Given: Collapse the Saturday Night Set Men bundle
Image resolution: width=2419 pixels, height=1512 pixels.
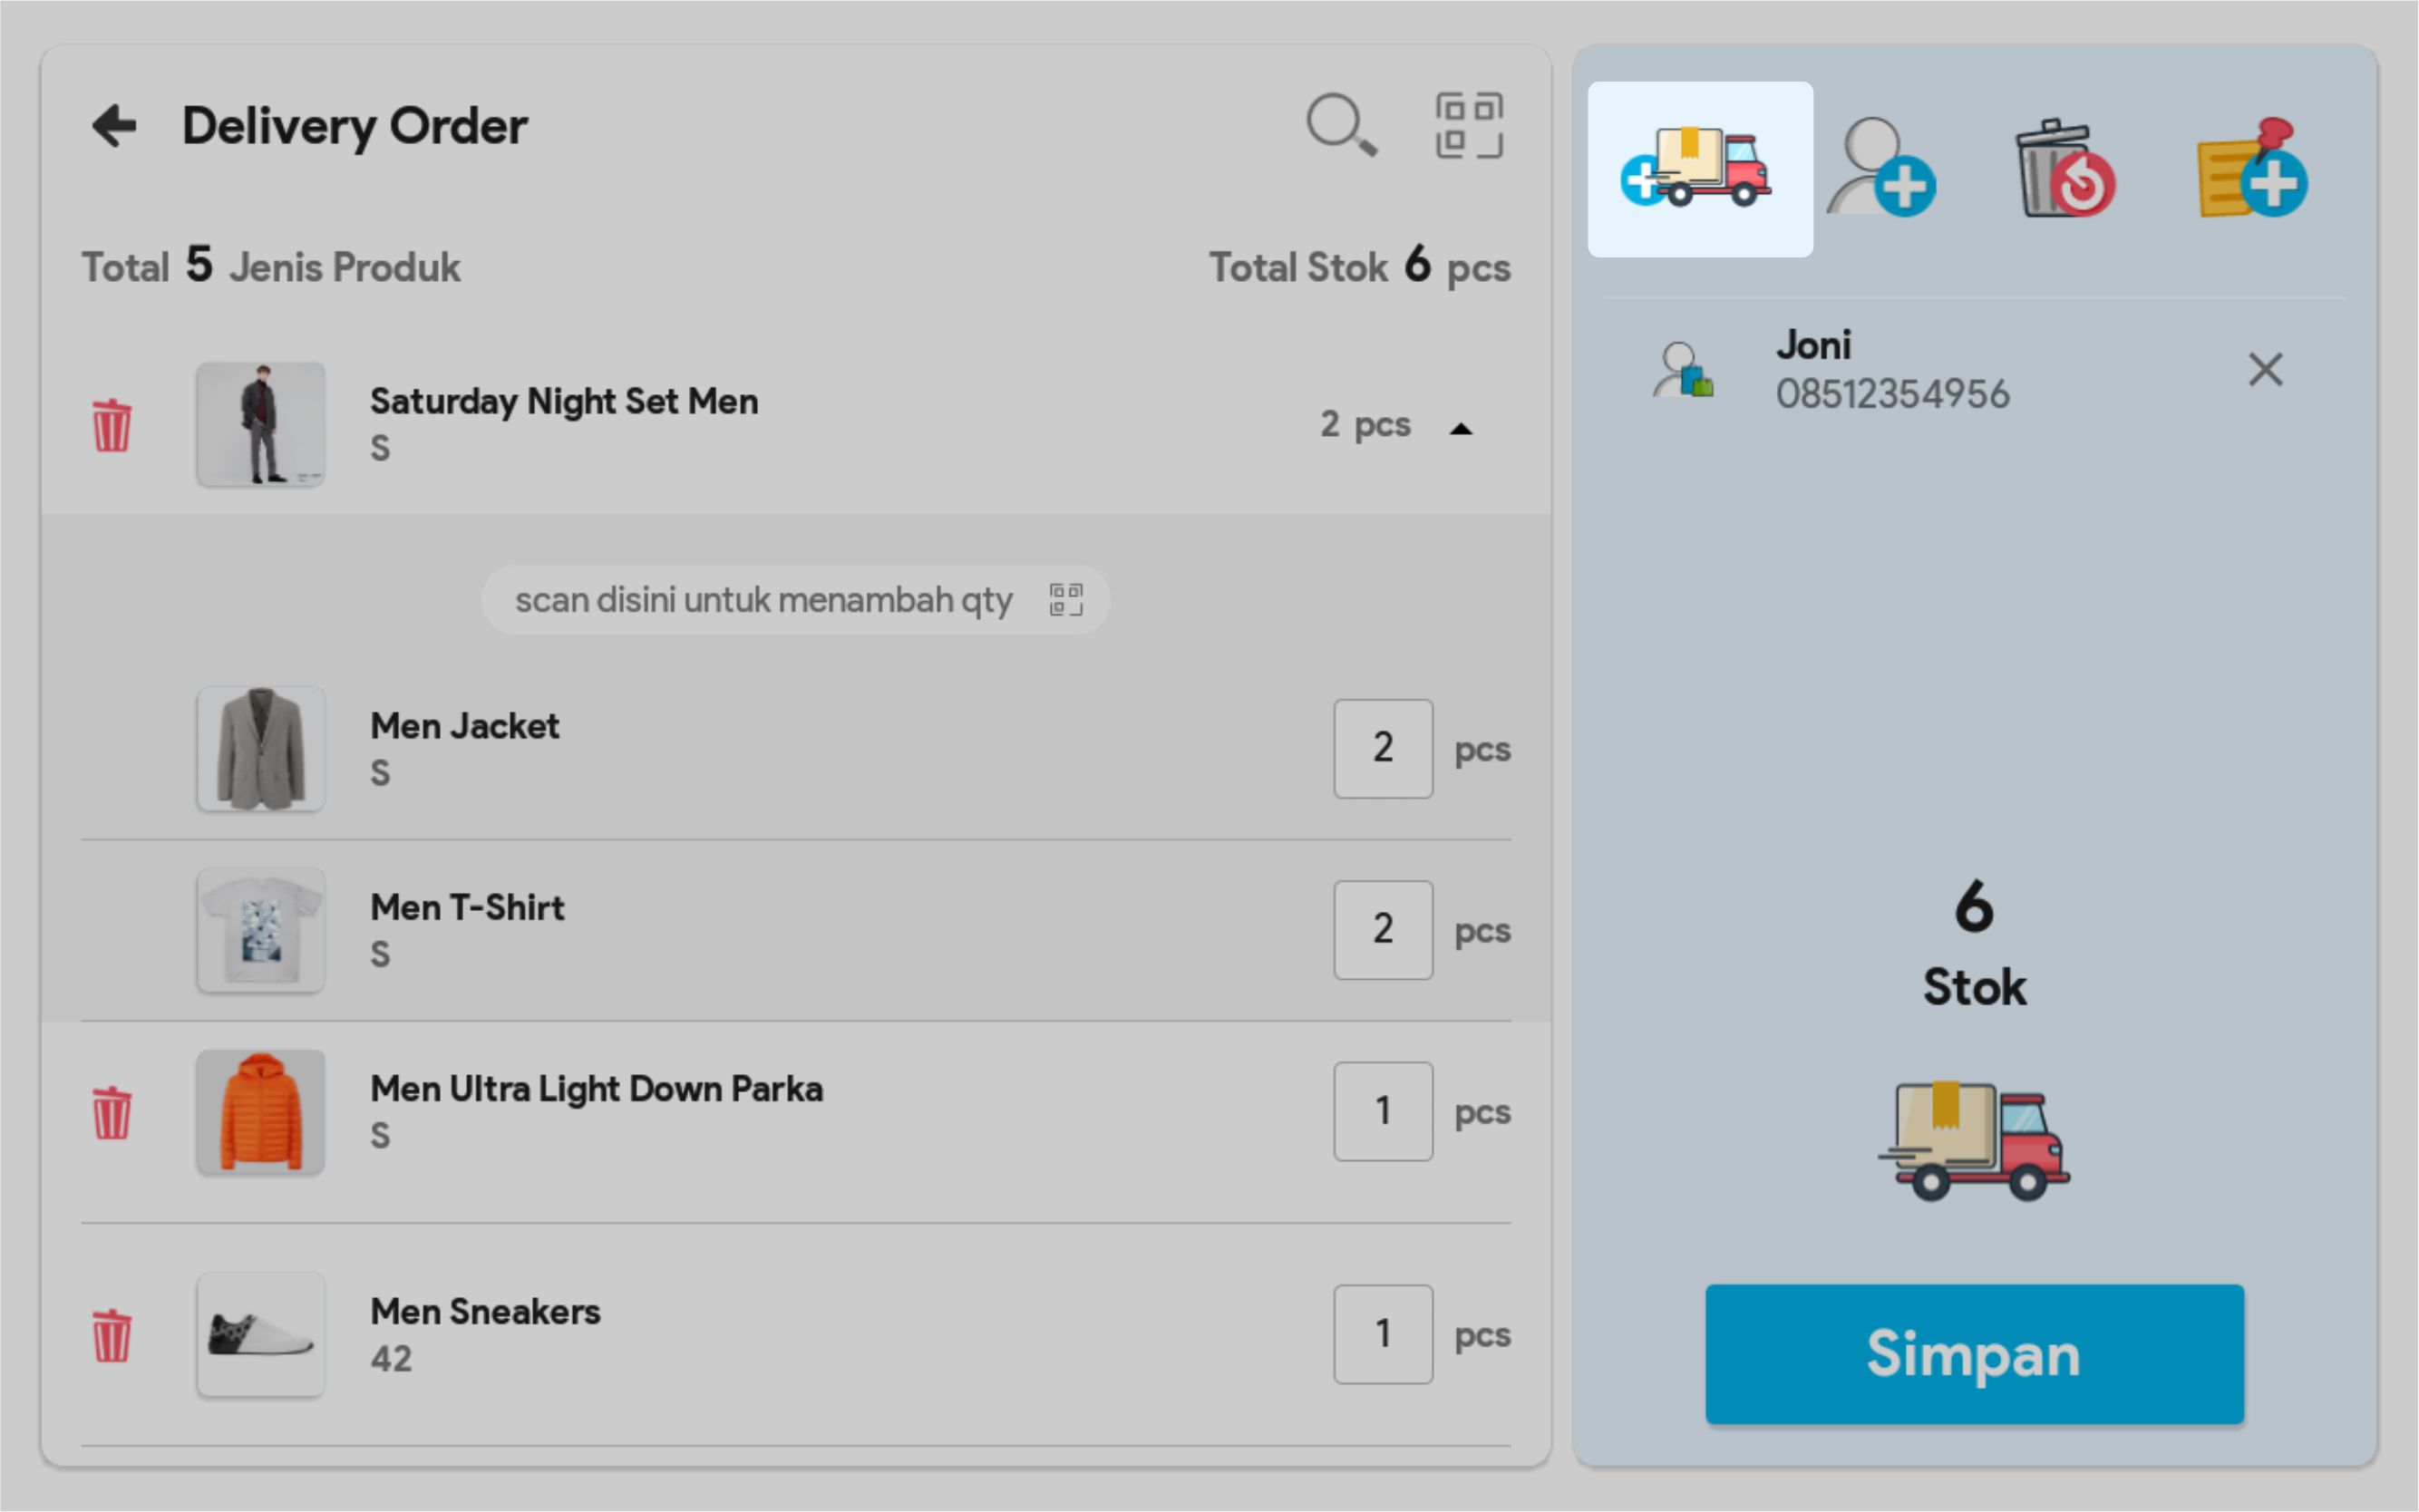Looking at the screenshot, I should (1461, 428).
